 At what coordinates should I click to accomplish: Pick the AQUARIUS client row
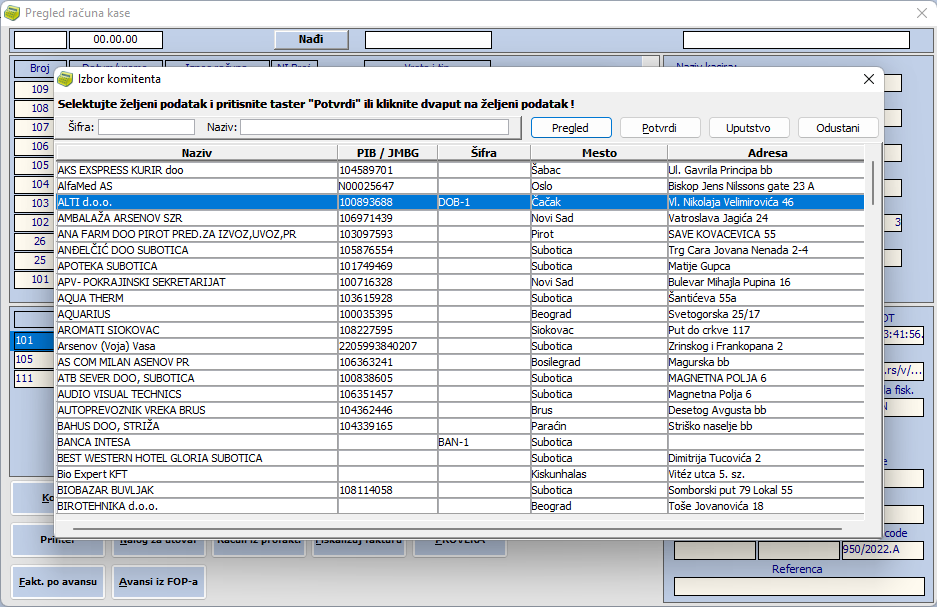pos(196,314)
